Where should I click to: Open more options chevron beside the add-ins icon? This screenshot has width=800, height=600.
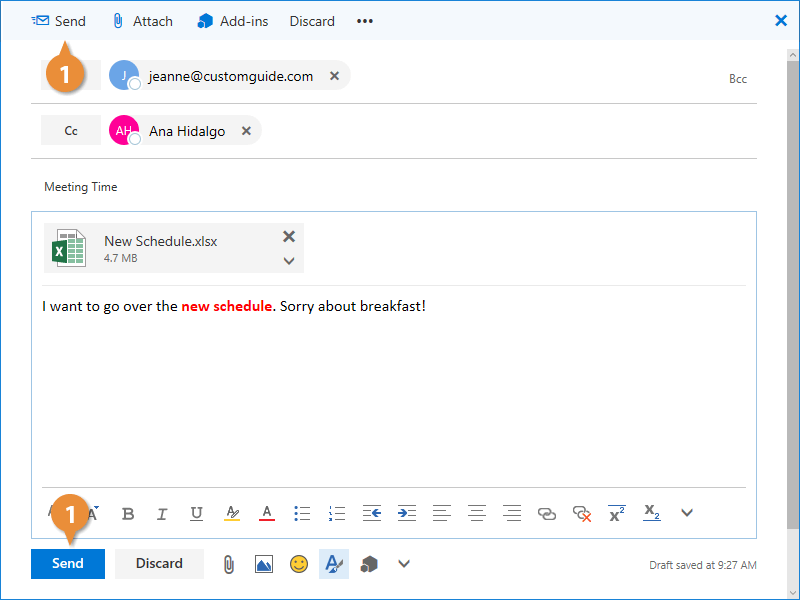pyautogui.click(x=404, y=564)
